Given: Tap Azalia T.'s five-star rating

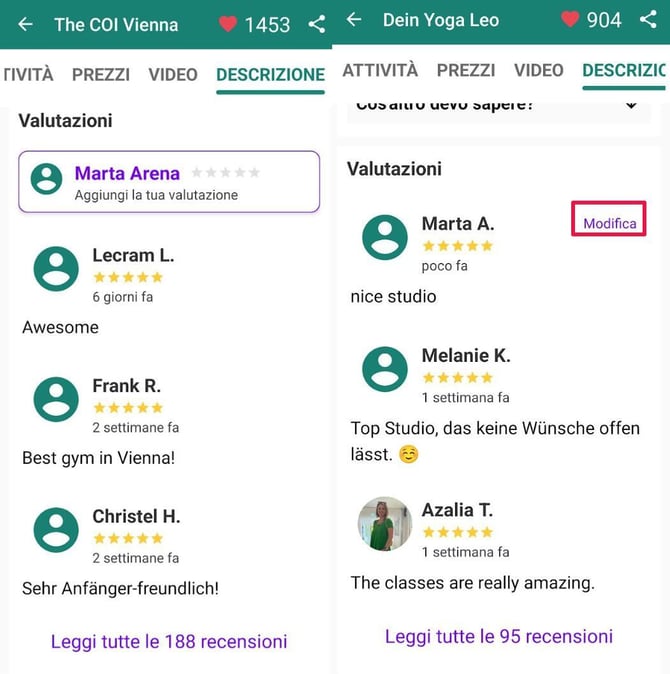Looking at the screenshot, I should point(457,532).
